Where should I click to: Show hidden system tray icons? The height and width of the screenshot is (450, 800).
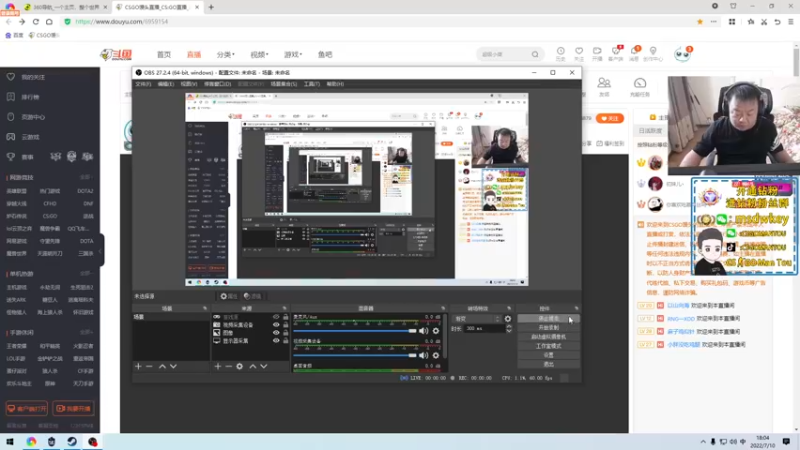pyautogui.click(x=703, y=441)
